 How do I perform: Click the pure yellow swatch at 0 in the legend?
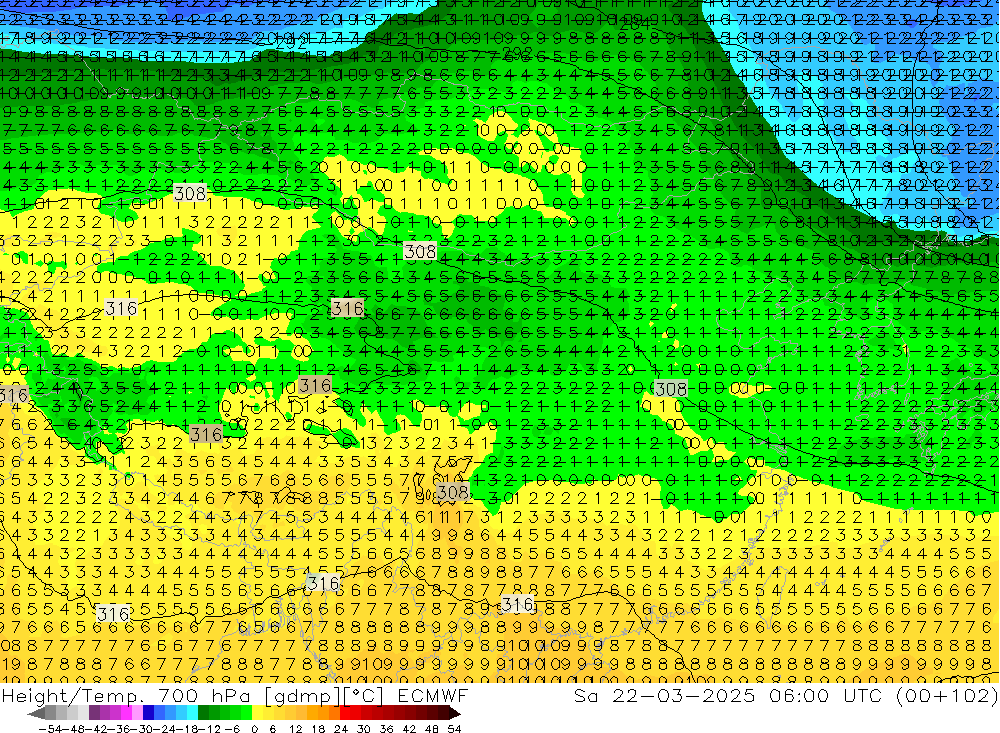pos(257,713)
